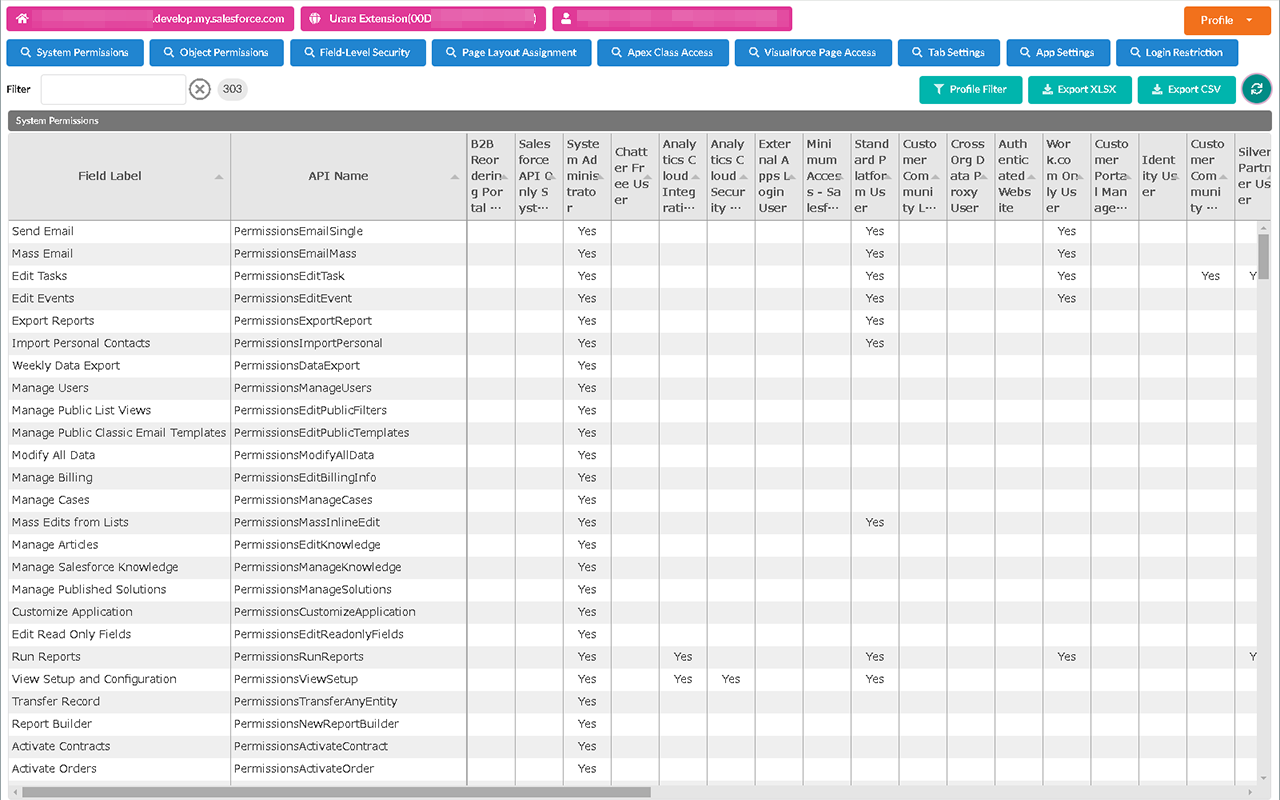Open Field-Level Security view
Screen dimensions: 1280x800
(x=358, y=53)
